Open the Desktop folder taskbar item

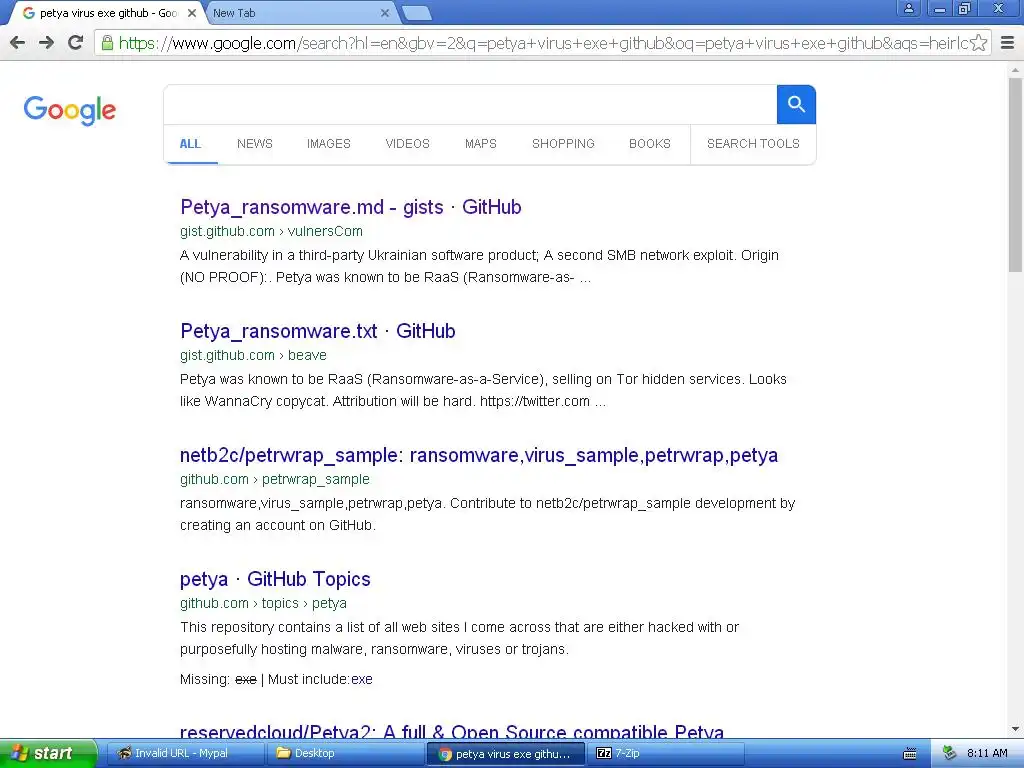coord(344,754)
